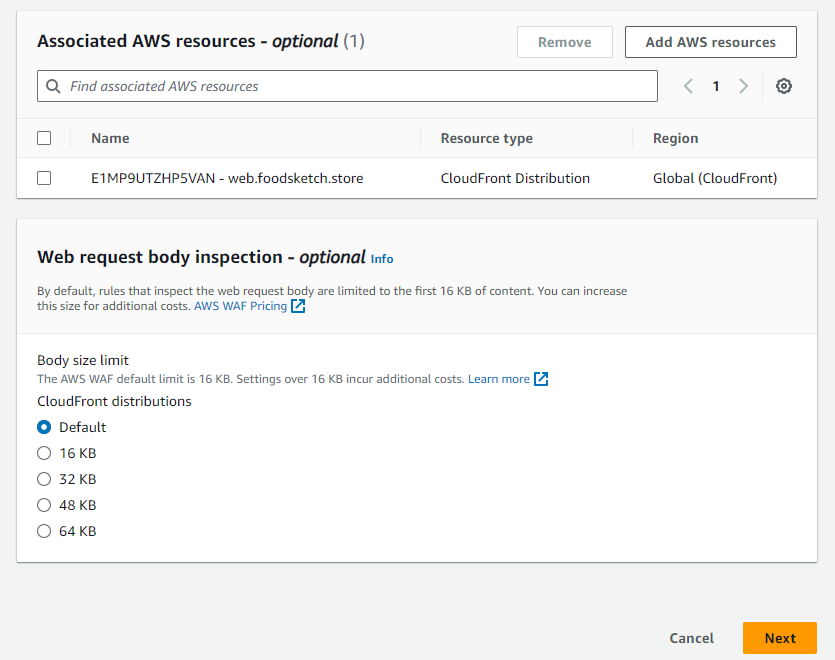Choose the 16 KB body size limit
This screenshot has width=835, height=660.
pos(44,453)
